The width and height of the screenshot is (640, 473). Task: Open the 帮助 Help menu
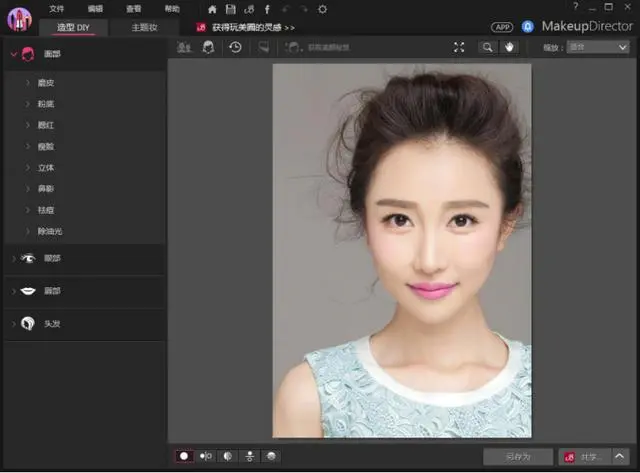[x=172, y=9]
